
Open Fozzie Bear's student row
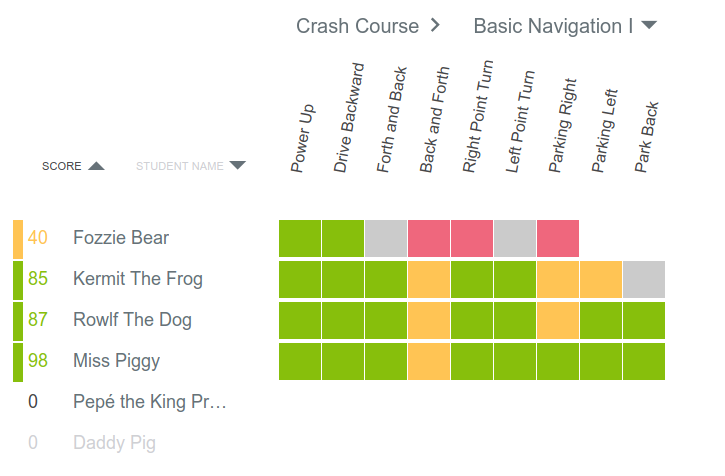pos(121,238)
